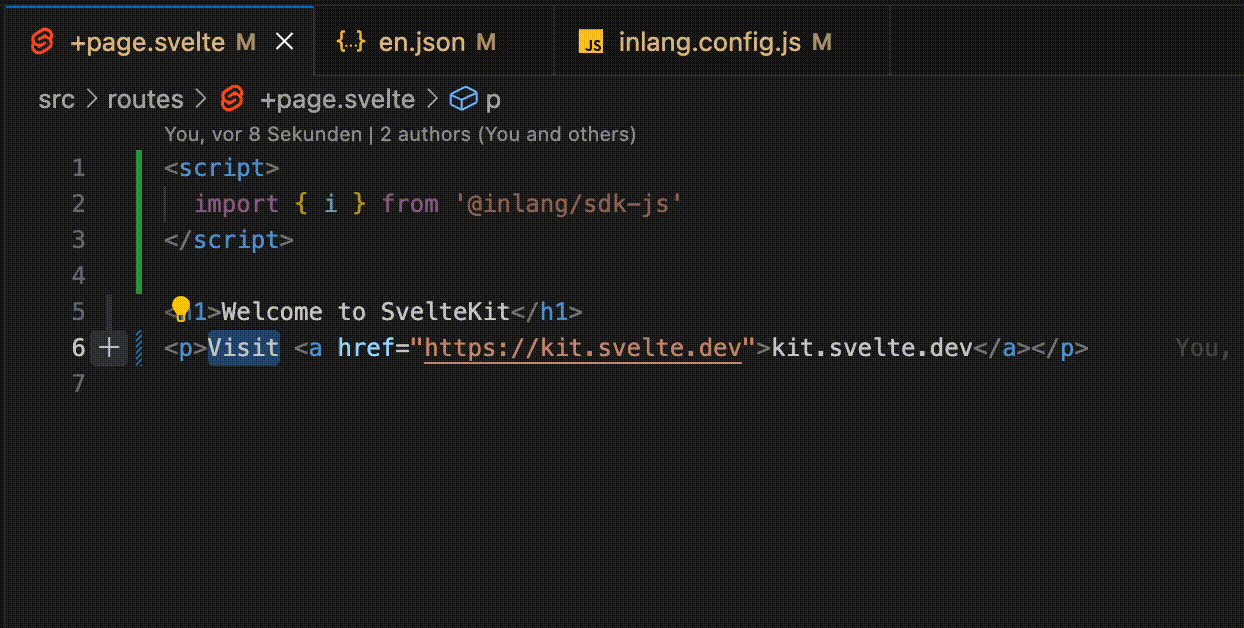Click line number 3 in the gutter
The image size is (1244, 628).
coord(78,240)
